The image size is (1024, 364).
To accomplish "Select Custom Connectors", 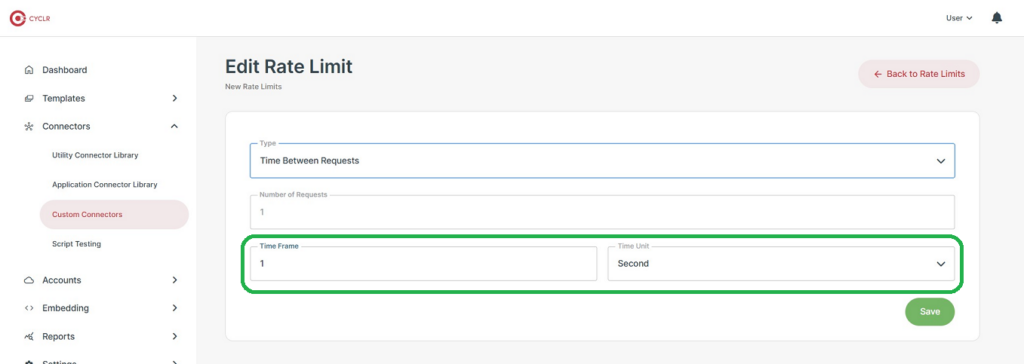I will pos(114,214).
